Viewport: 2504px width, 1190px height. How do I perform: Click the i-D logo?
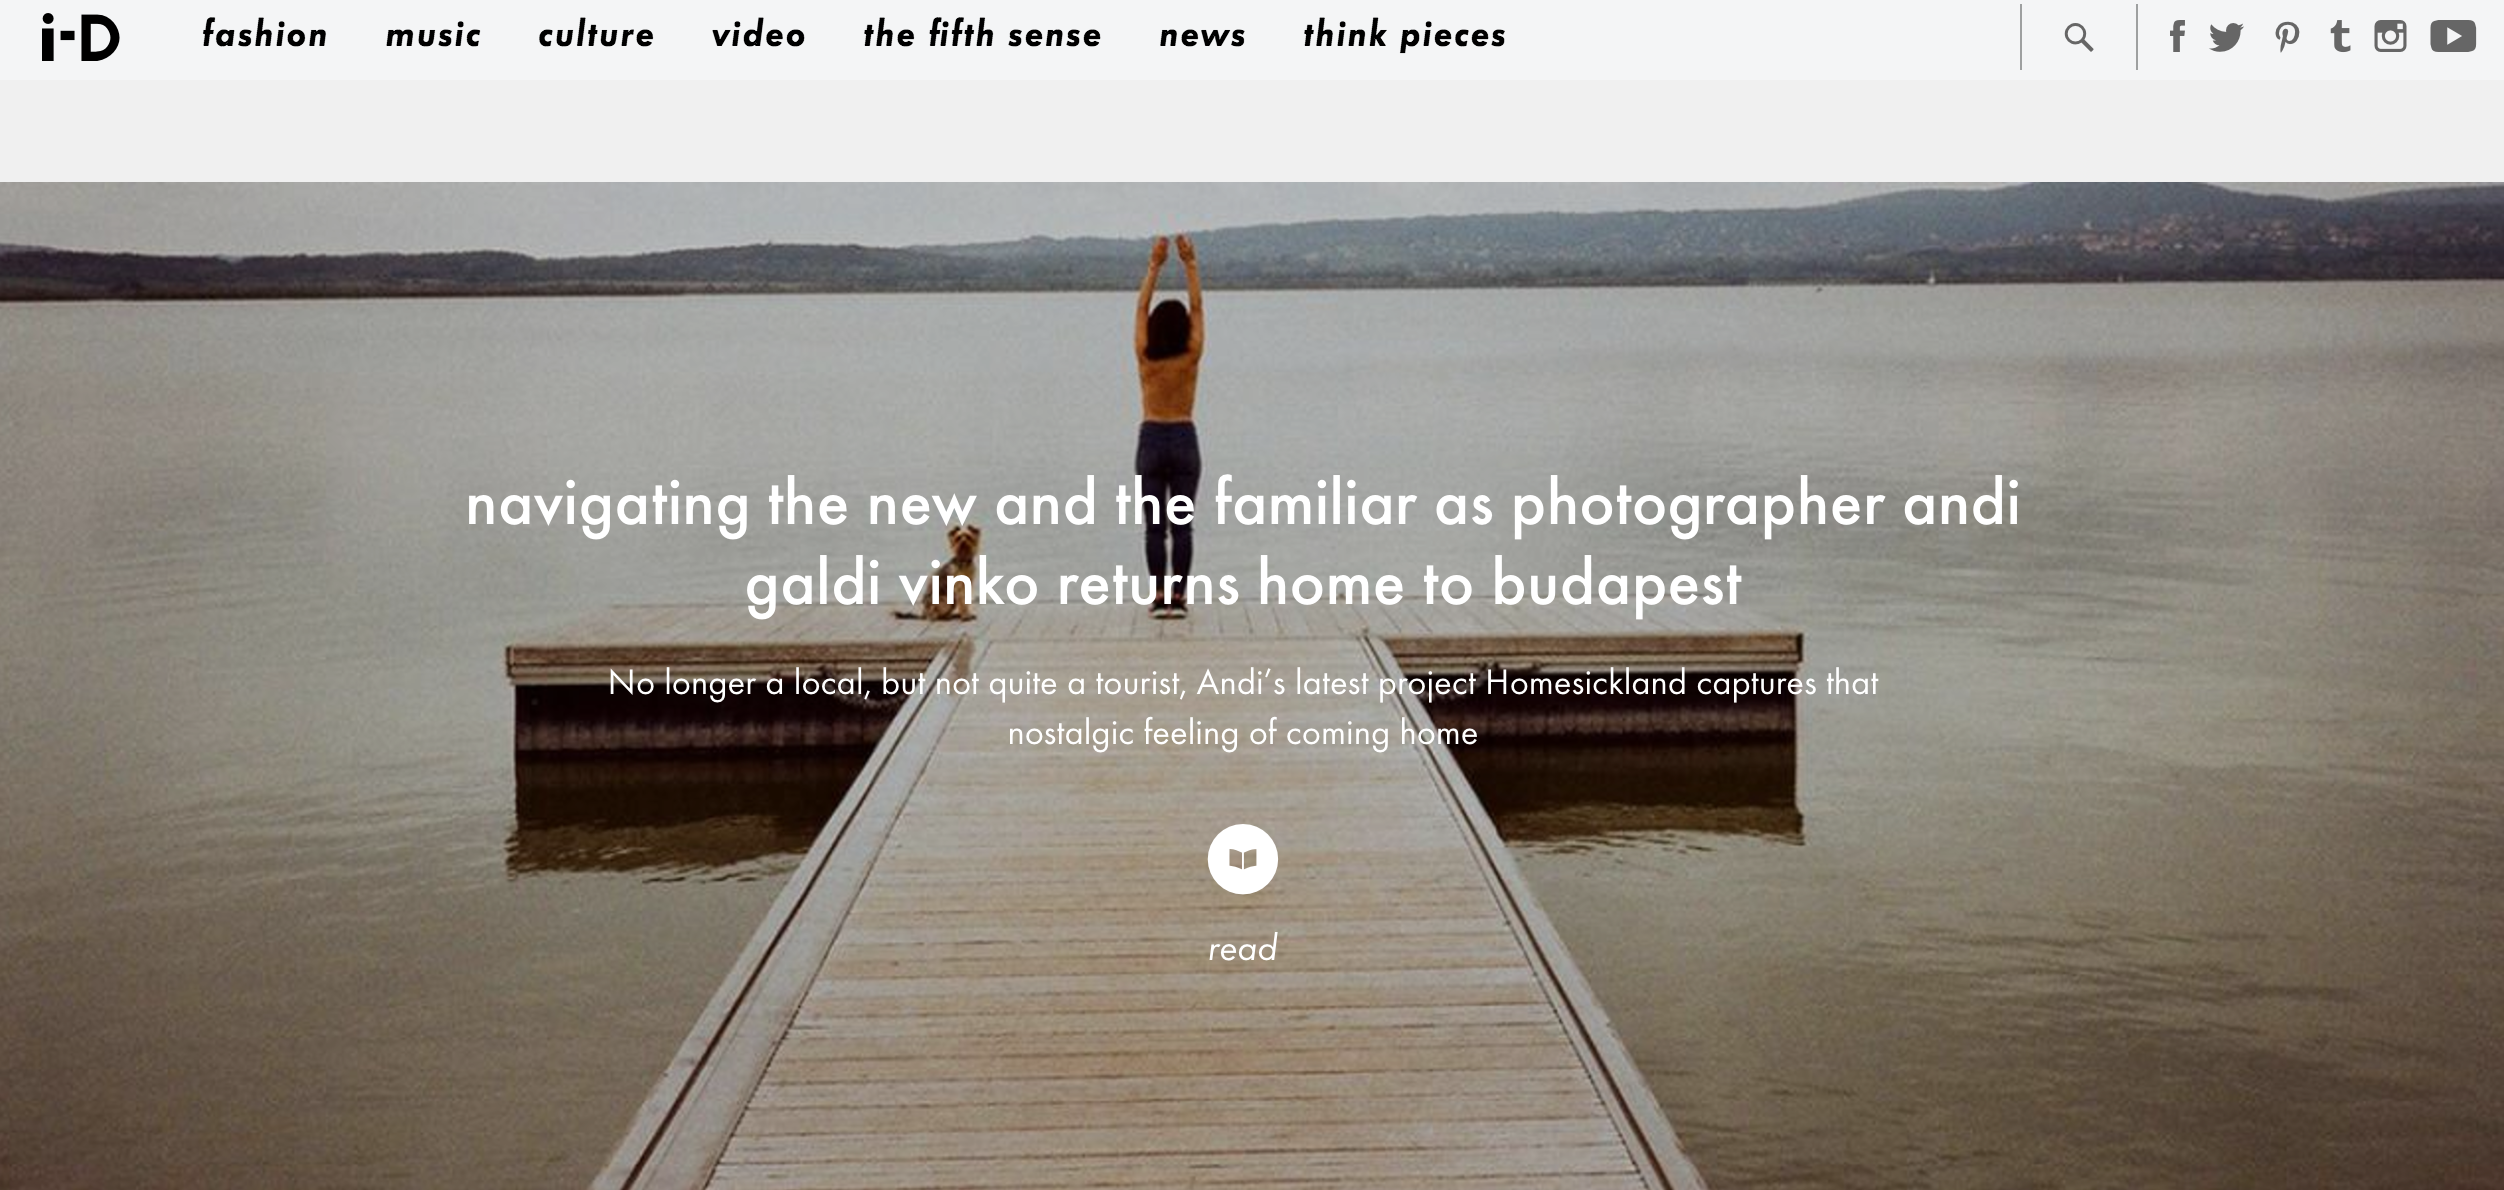80,37
